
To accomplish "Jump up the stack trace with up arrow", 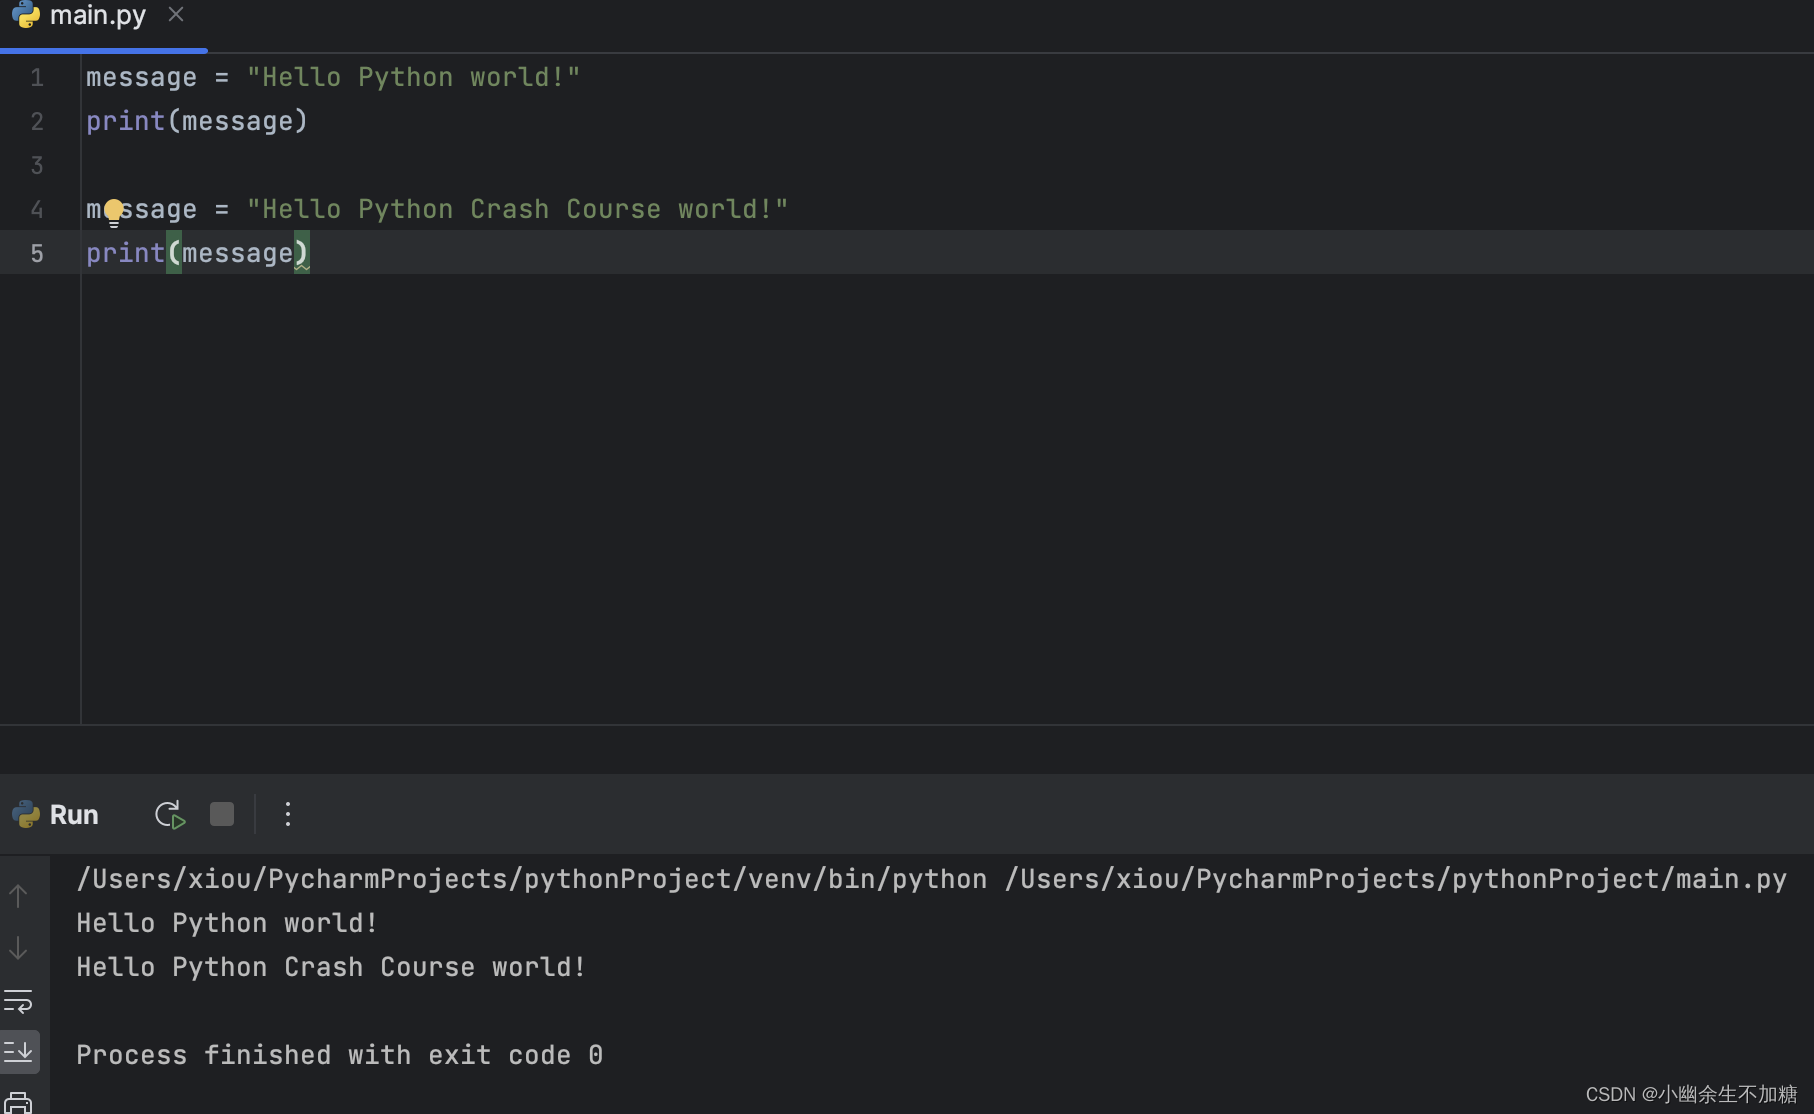I will click(x=18, y=896).
